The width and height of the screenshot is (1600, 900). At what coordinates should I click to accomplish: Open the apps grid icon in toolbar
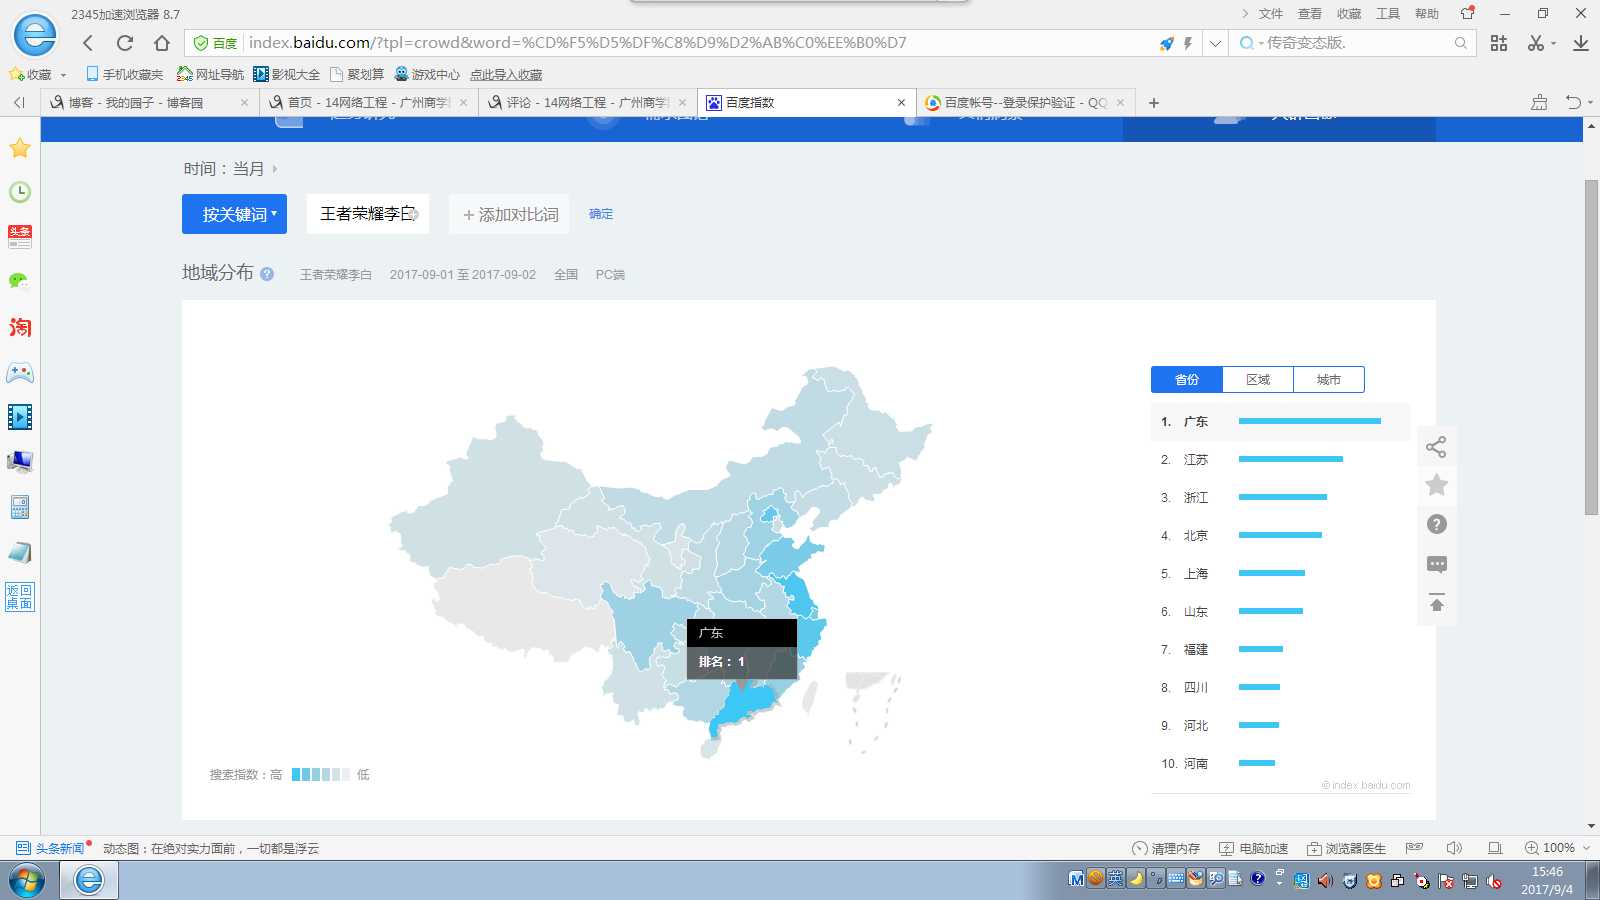click(1498, 43)
